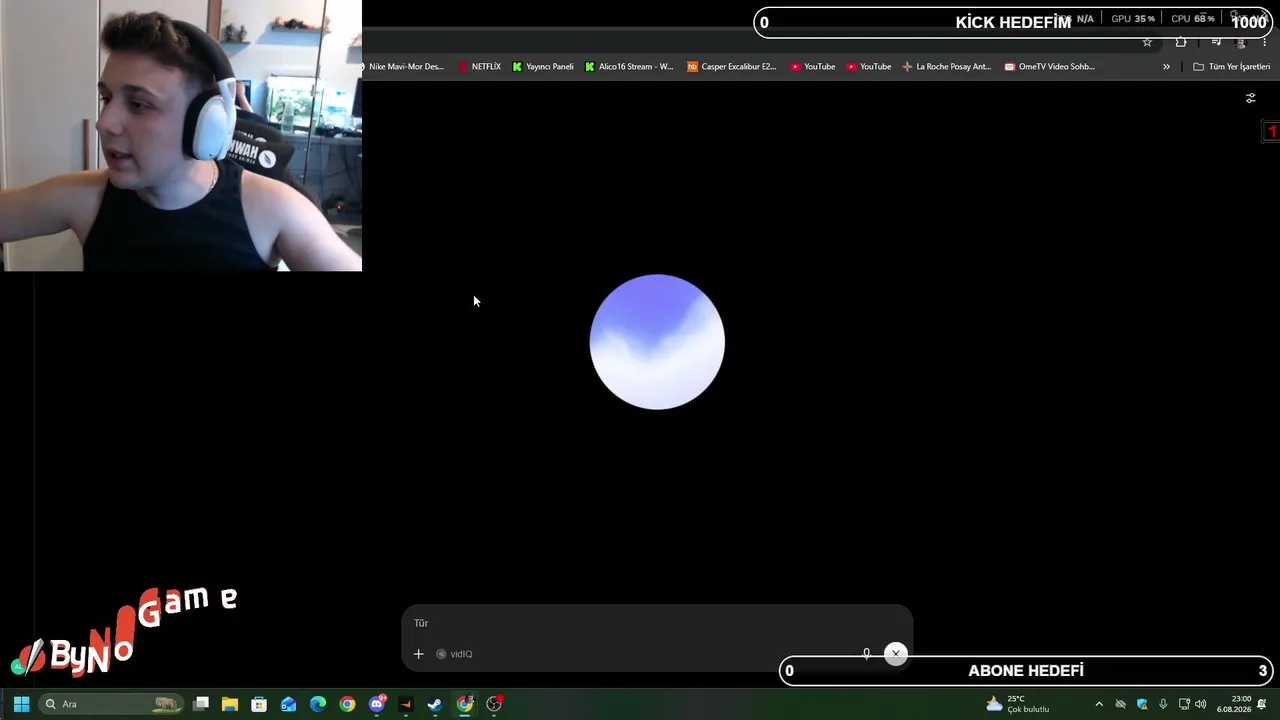Open the Windows Start menu
1280x720 pixels.
[x=21, y=704]
